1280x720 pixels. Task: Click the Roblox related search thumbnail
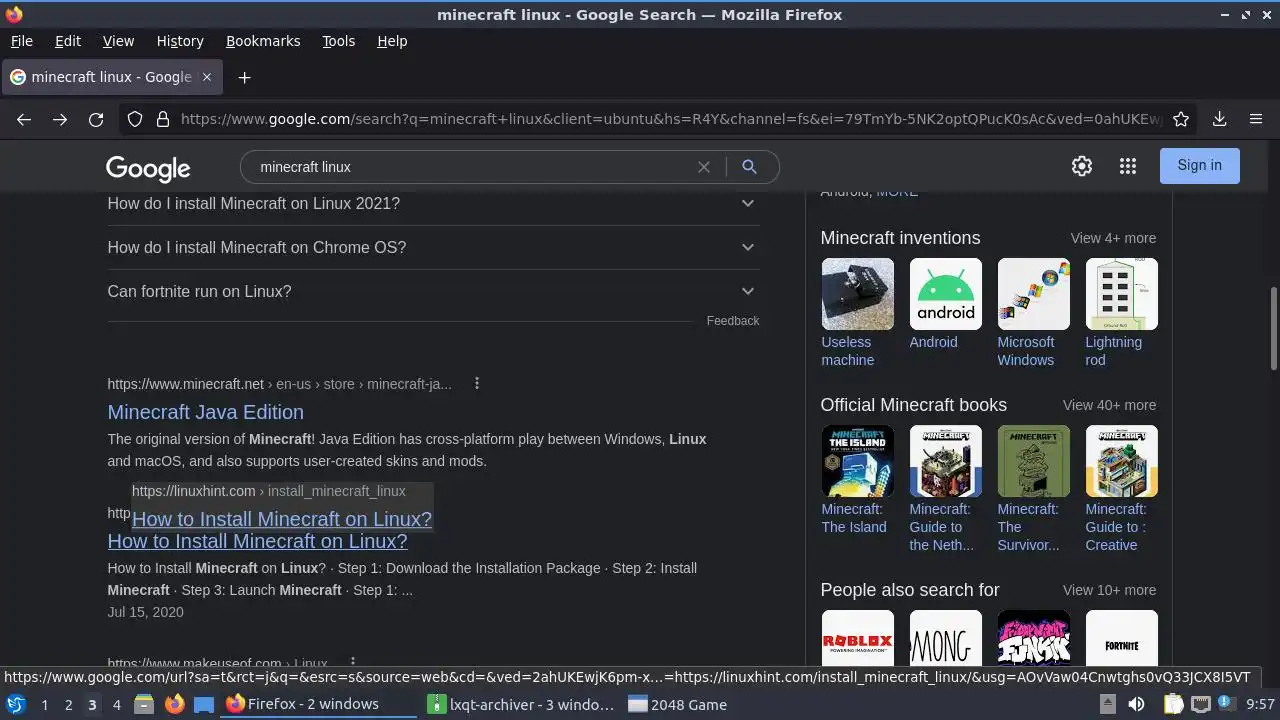[x=857, y=638]
